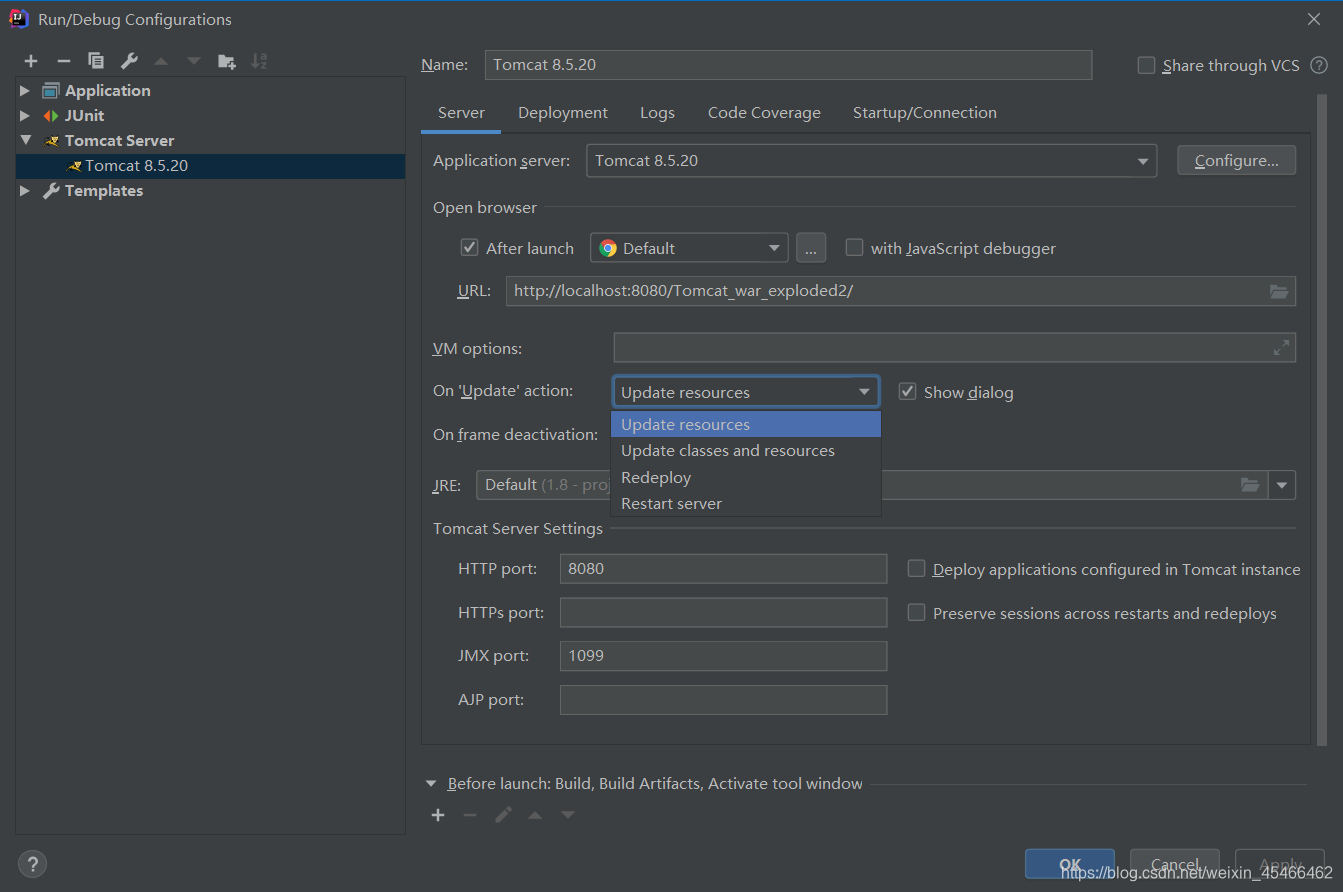Open help with bottom-left question mark button
The height and width of the screenshot is (892, 1343).
[x=32, y=864]
